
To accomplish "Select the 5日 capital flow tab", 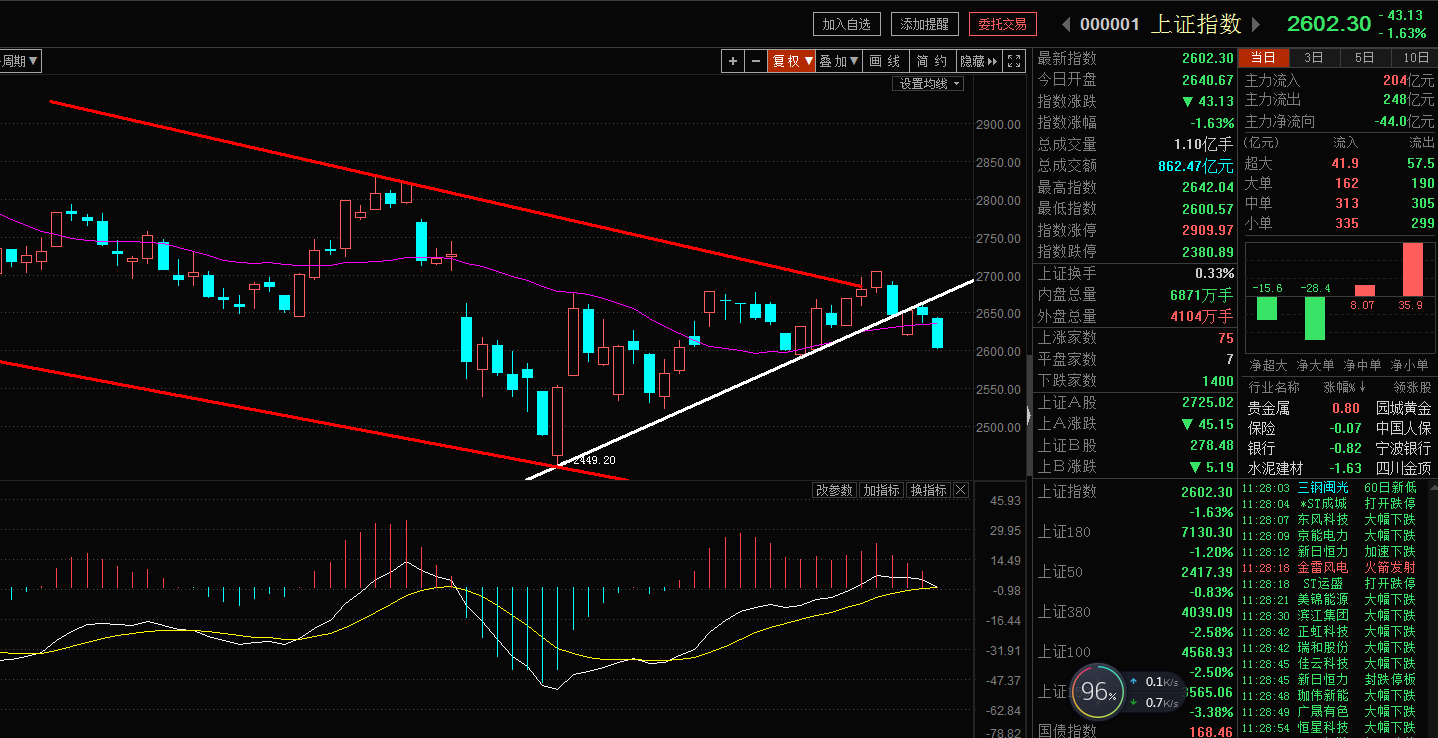I will click(1364, 58).
